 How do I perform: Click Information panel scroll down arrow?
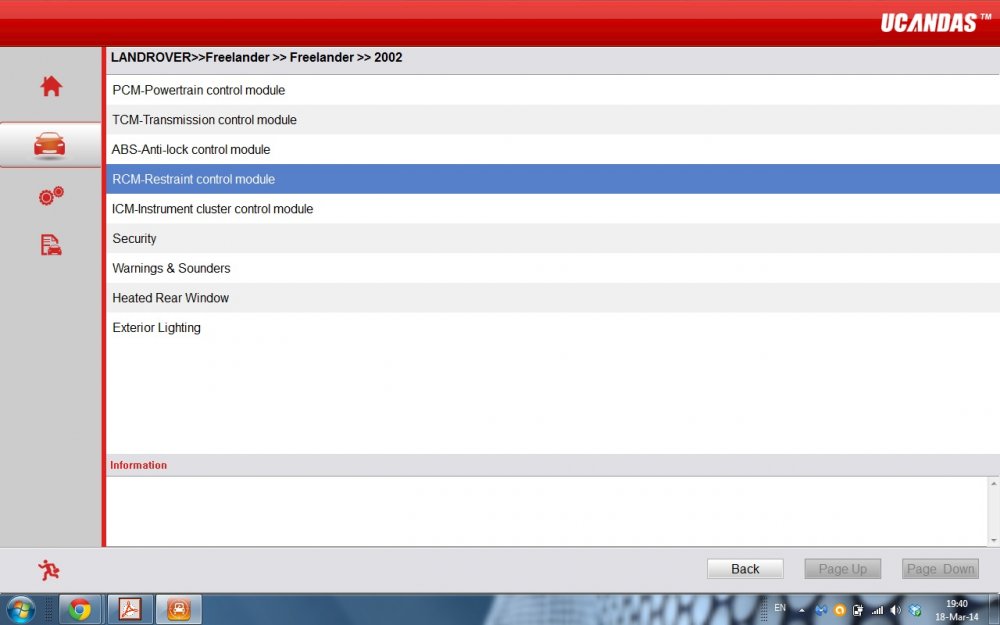[x=994, y=540]
